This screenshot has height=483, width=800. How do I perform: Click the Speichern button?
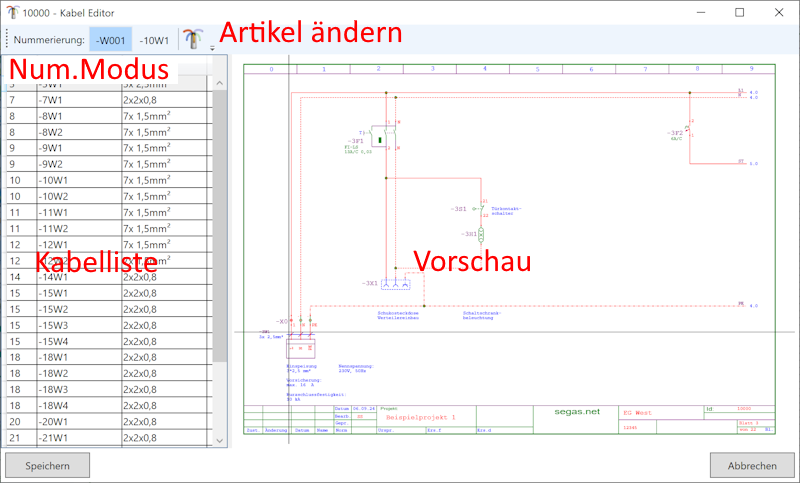click(48, 465)
